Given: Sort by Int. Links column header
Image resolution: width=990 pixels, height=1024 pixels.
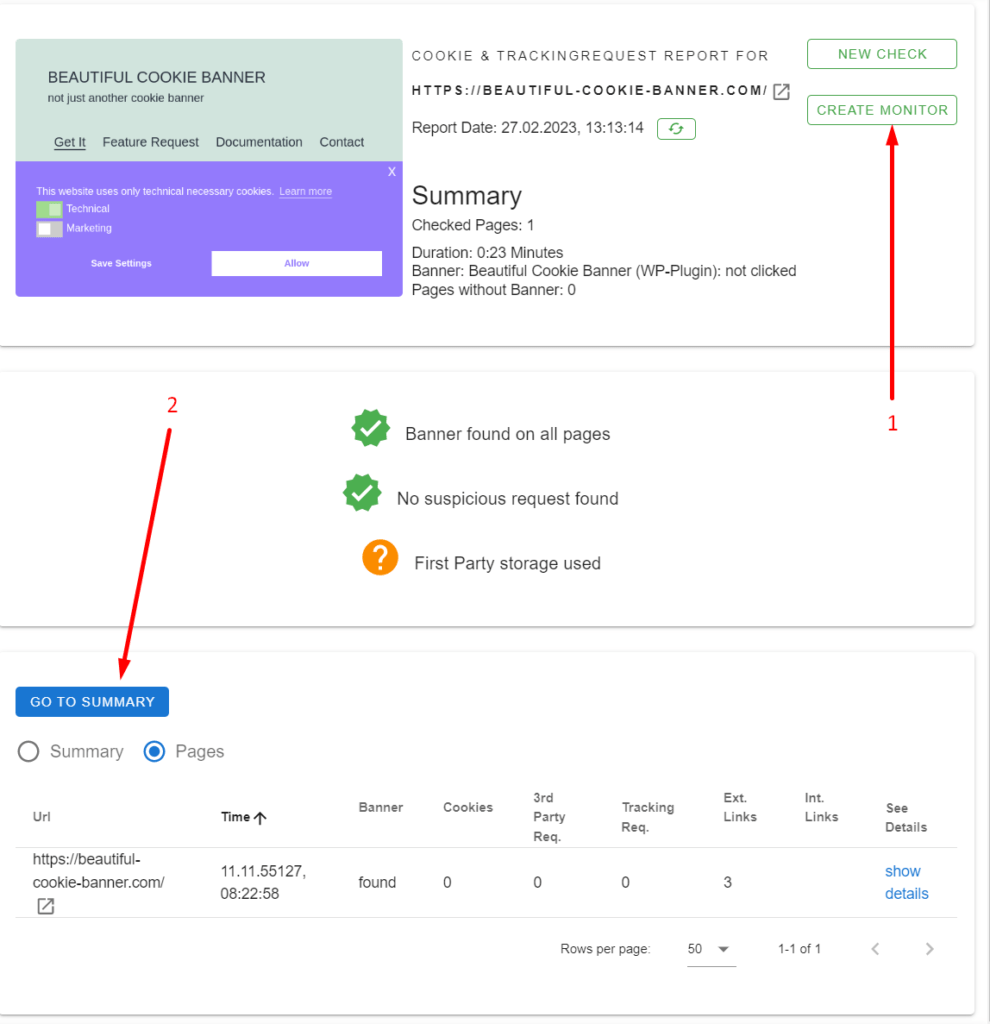Looking at the screenshot, I should [x=821, y=807].
